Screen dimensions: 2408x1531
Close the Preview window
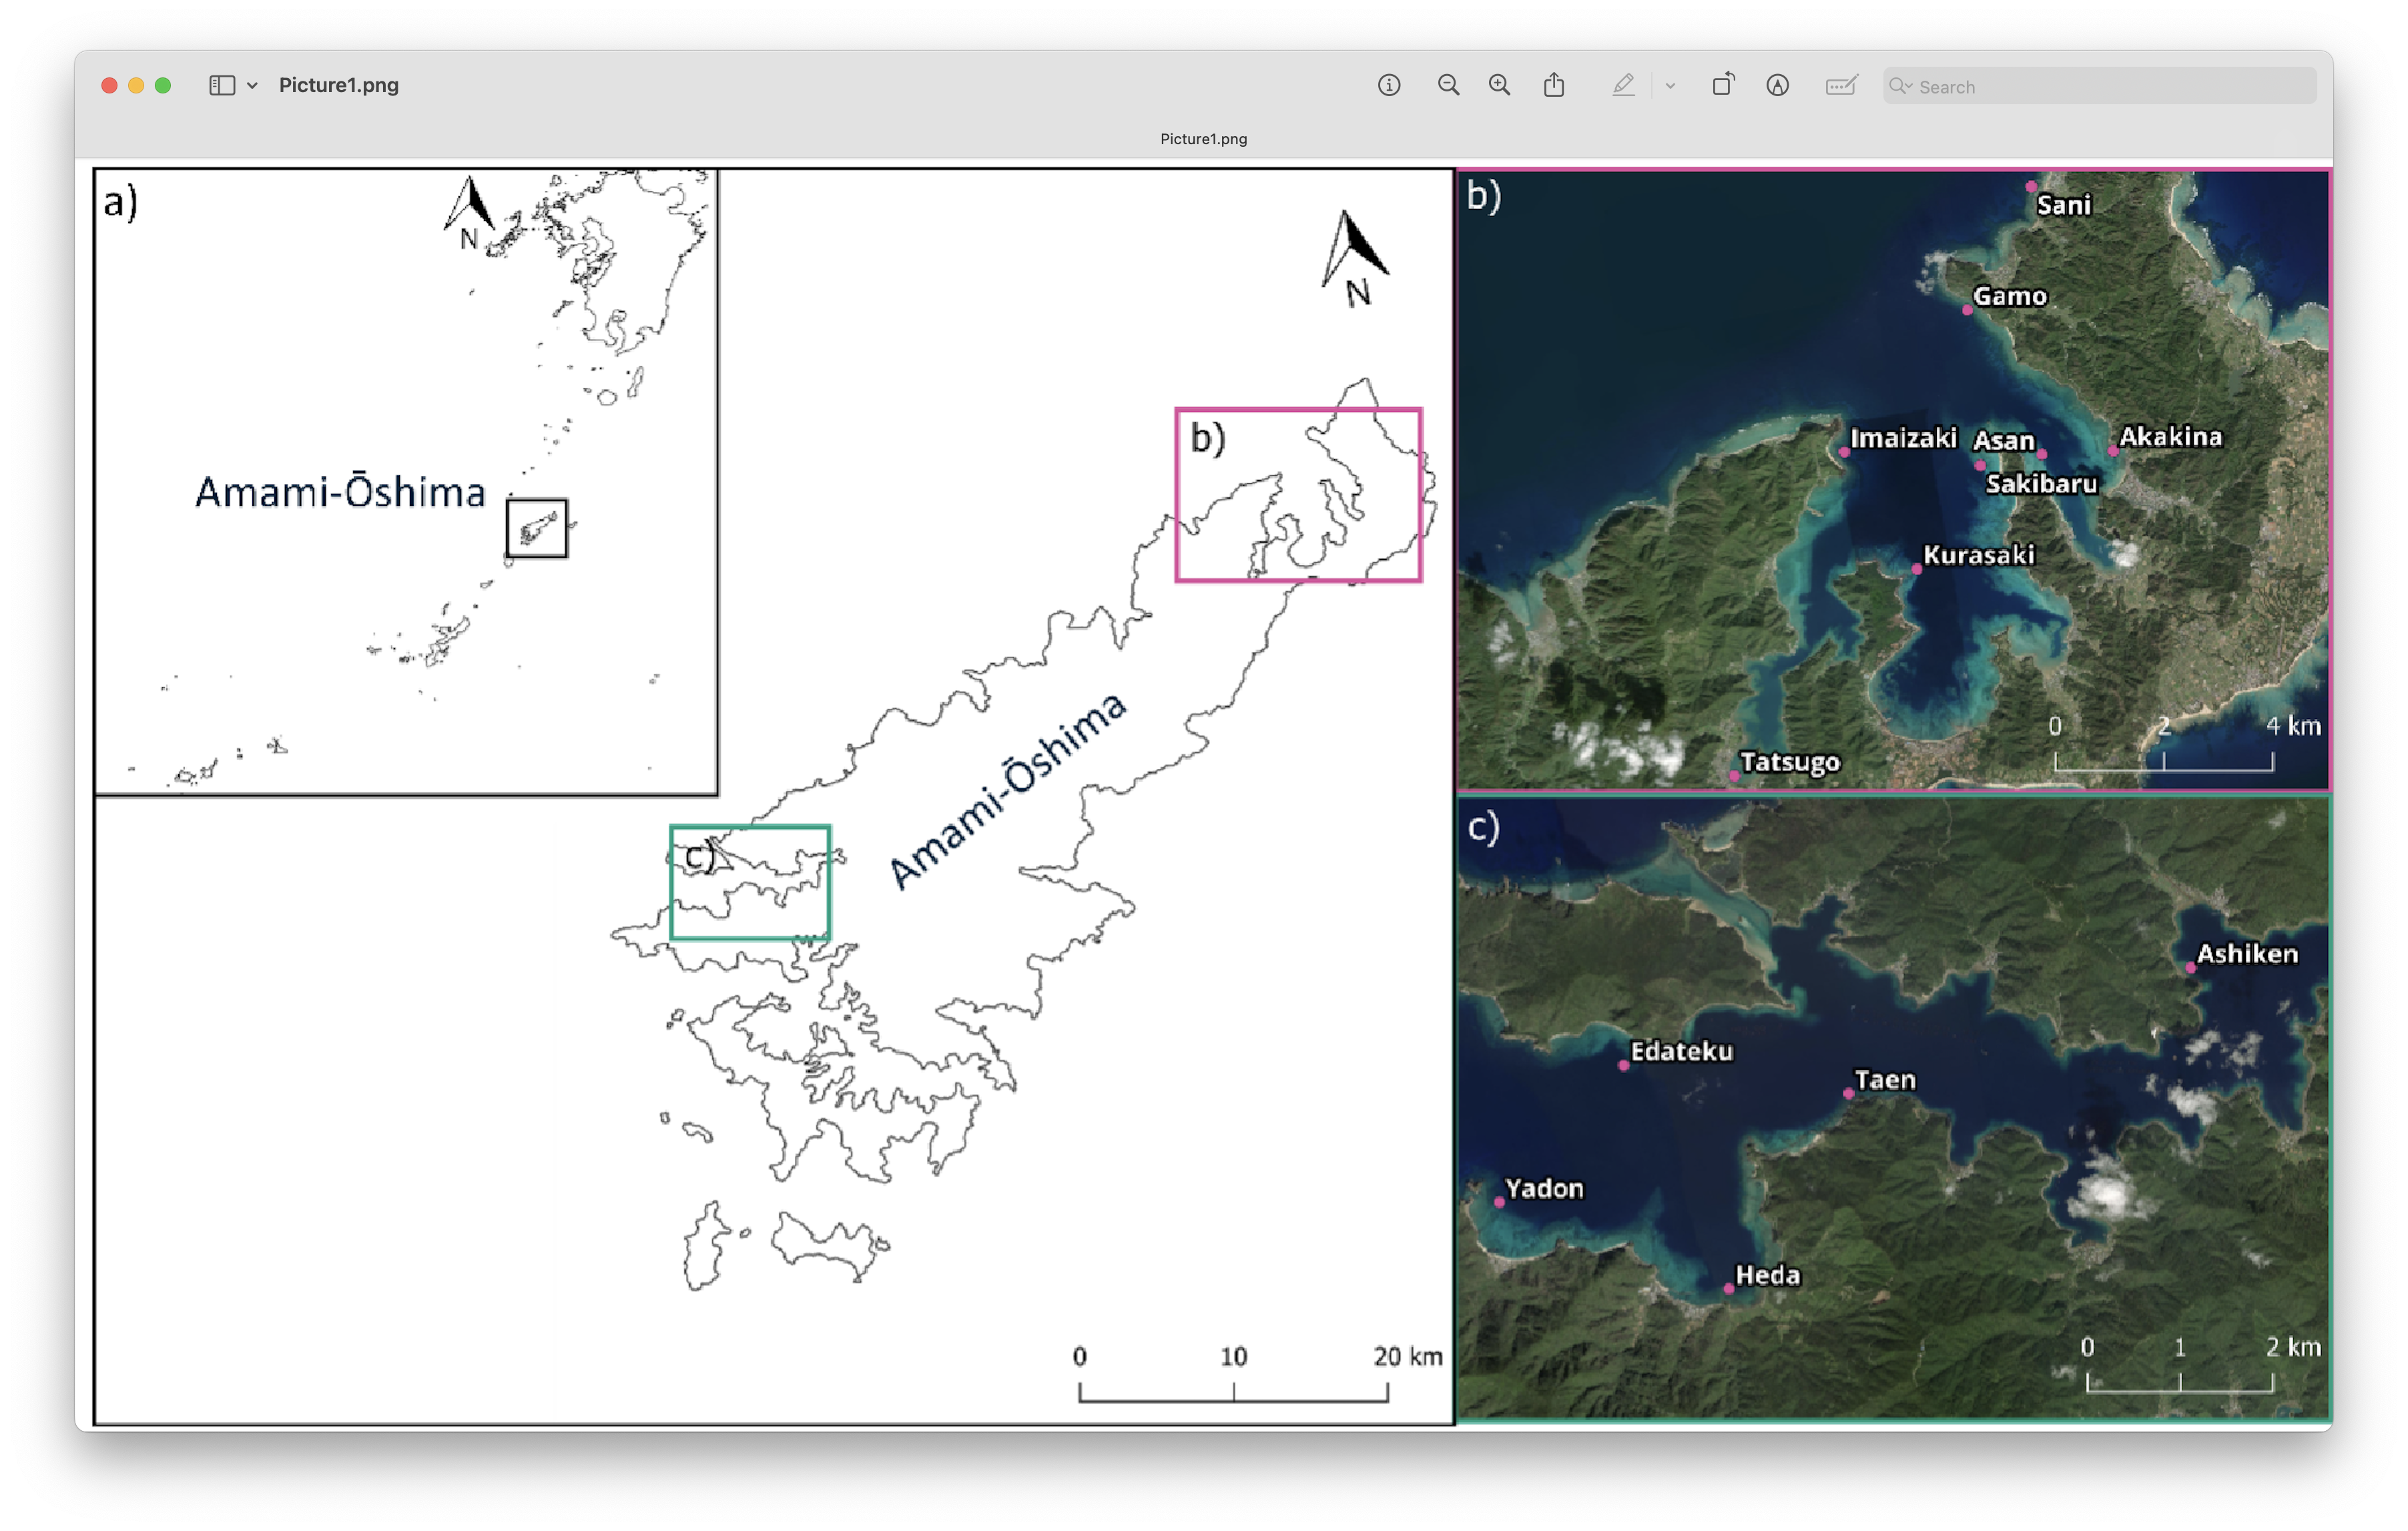[110, 86]
